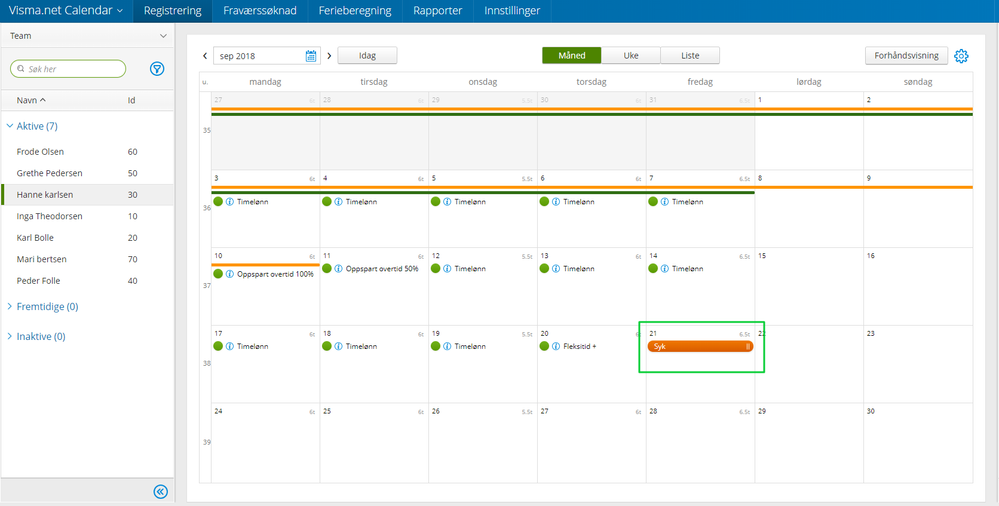
Task: Open the Rapporter tab
Action: tap(438, 11)
